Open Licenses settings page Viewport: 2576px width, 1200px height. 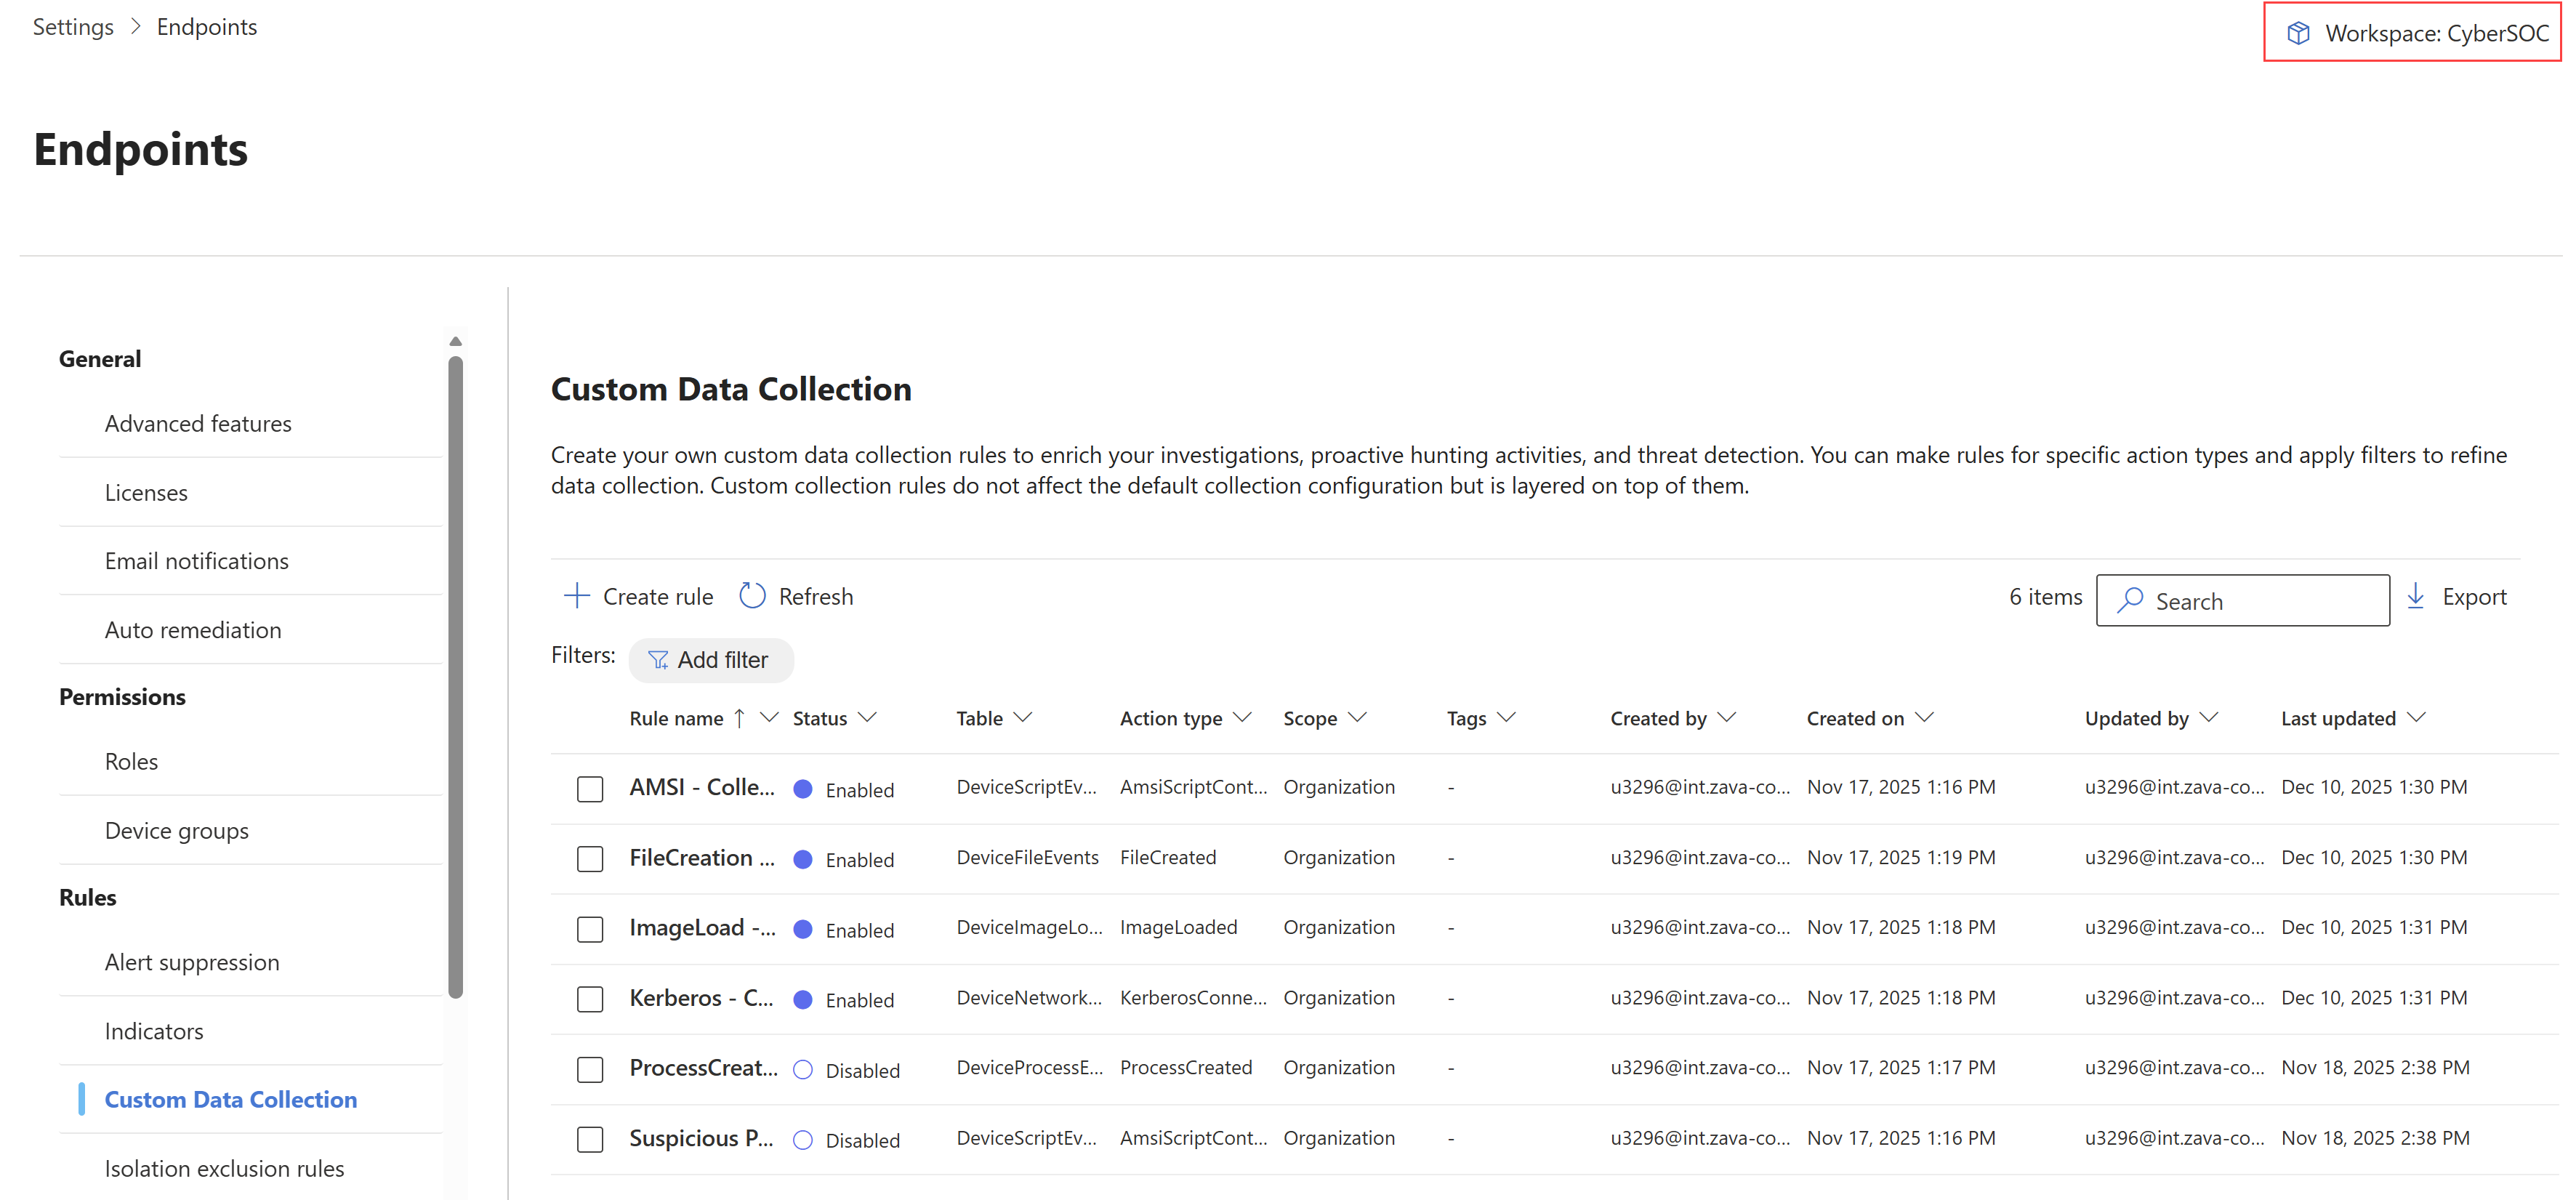coord(146,493)
